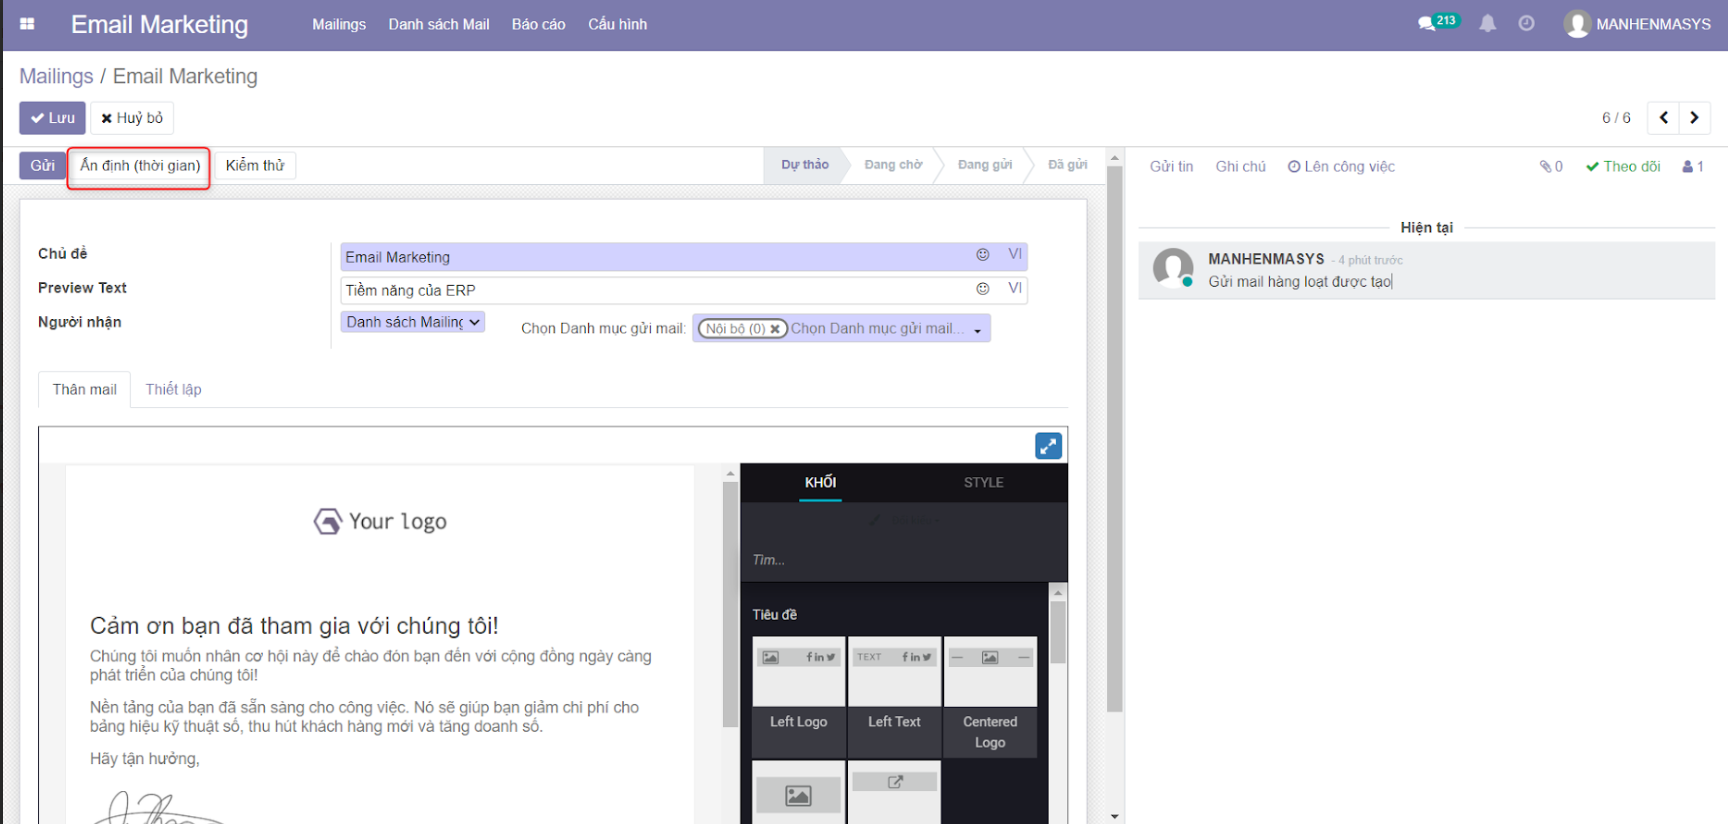
Task: Click the Ấn định (thời gian) button
Action: [140, 166]
